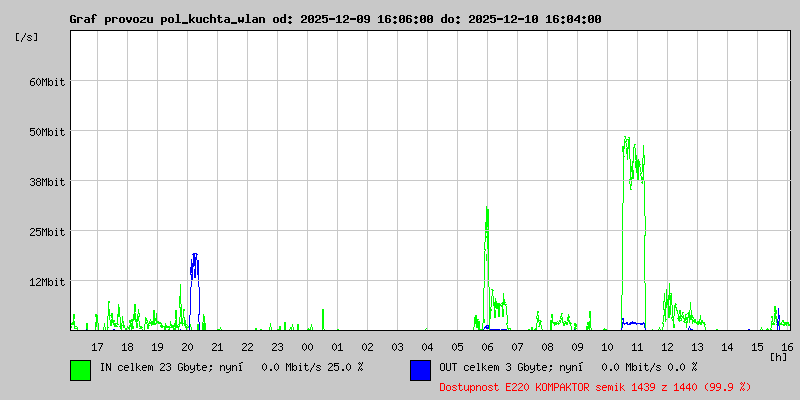Viewport: 800px width, 400px height.
Task: Click the hour label '18' on x-axis
Action: (127, 347)
